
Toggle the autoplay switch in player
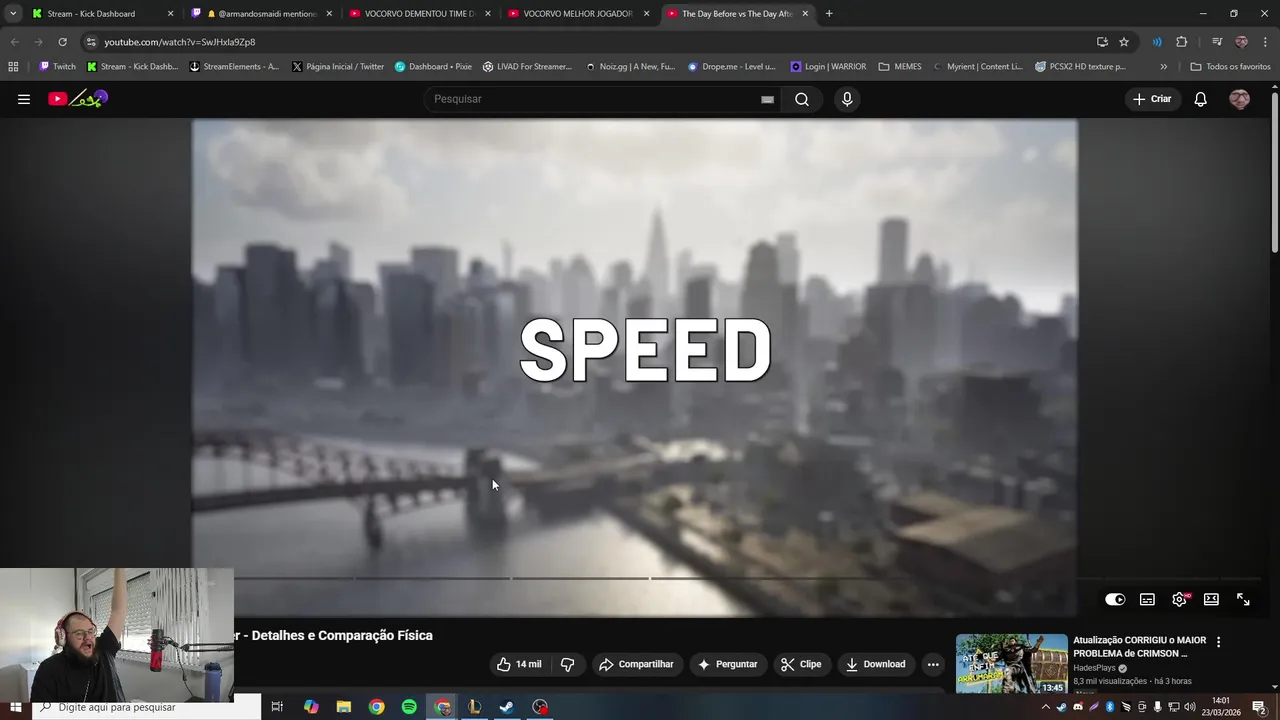(1115, 599)
